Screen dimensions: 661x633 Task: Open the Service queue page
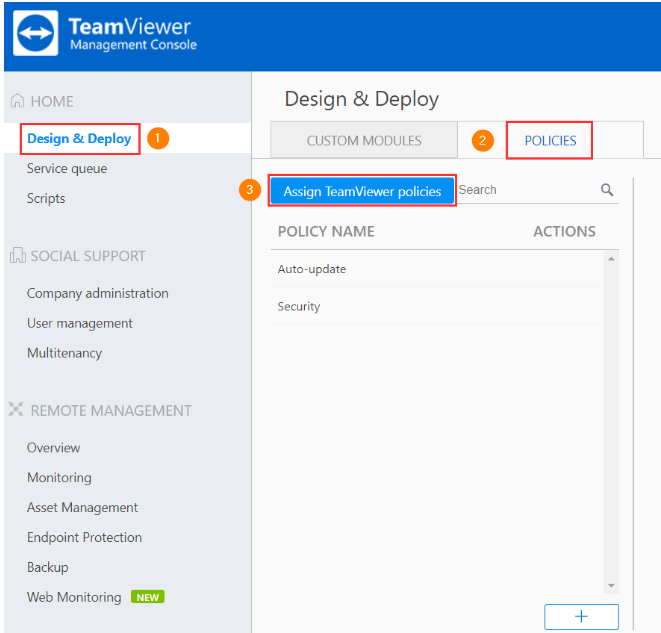[x=67, y=168]
